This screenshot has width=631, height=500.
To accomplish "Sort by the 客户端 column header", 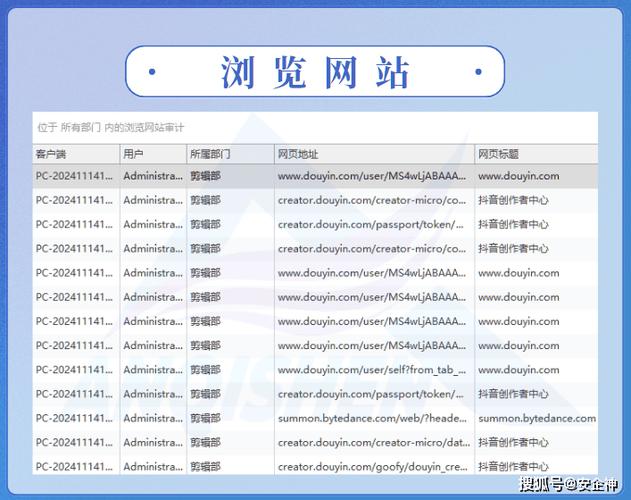I will [76, 154].
